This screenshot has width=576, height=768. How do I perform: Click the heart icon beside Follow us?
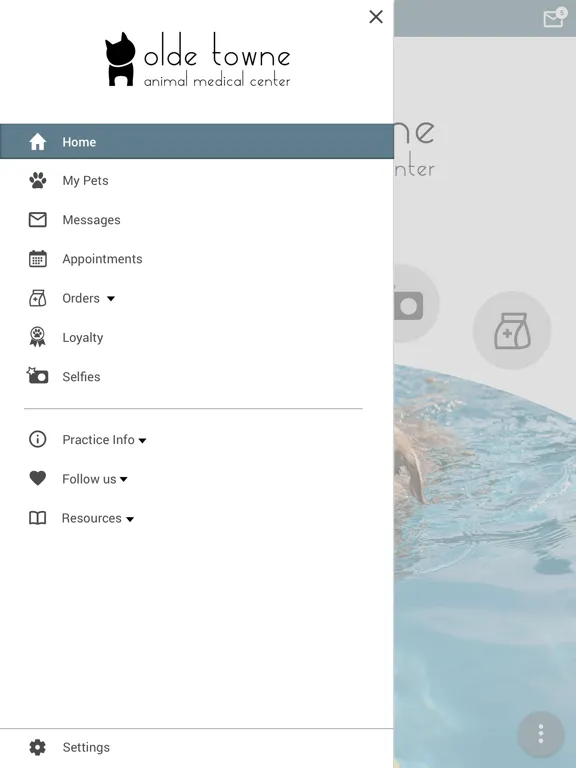38,479
